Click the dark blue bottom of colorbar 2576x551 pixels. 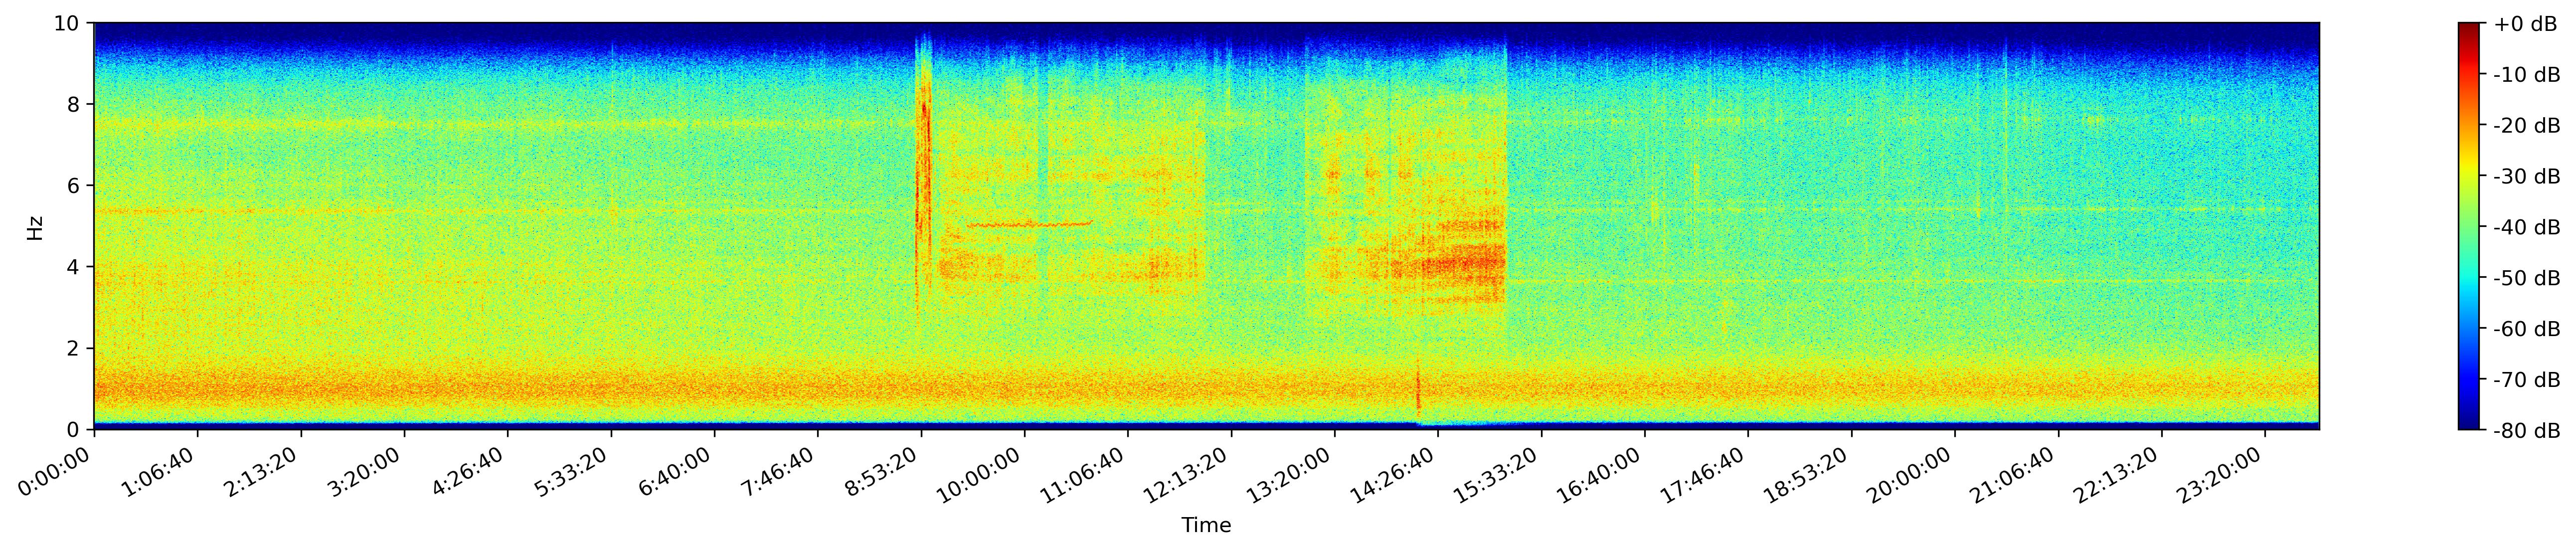[x=2470, y=425]
